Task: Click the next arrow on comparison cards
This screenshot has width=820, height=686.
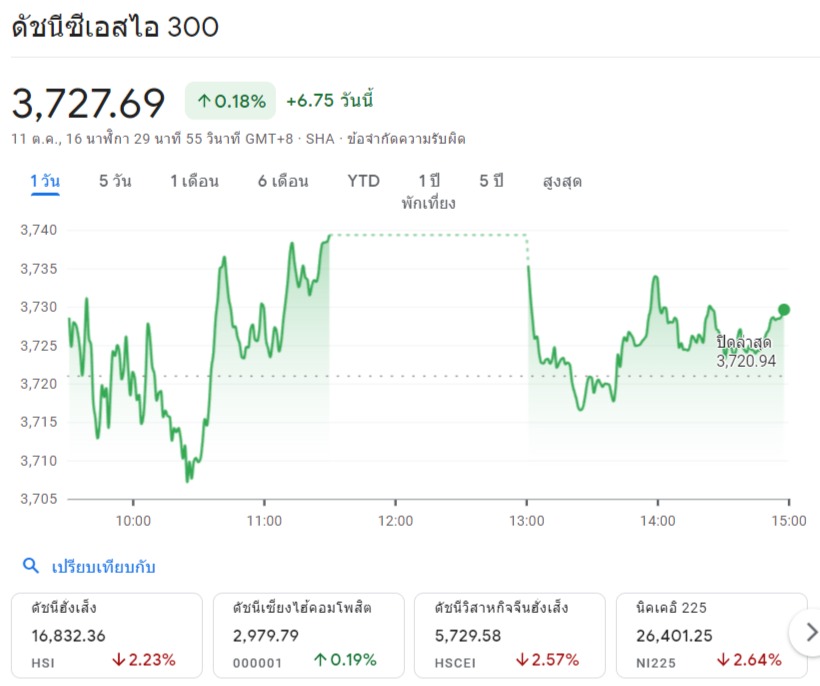Action: click(804, 632)
